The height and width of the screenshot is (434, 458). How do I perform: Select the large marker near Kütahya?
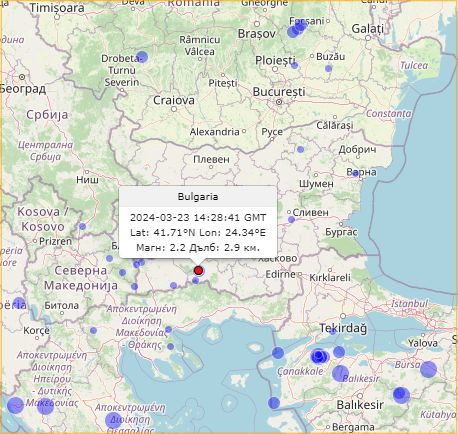401,395
